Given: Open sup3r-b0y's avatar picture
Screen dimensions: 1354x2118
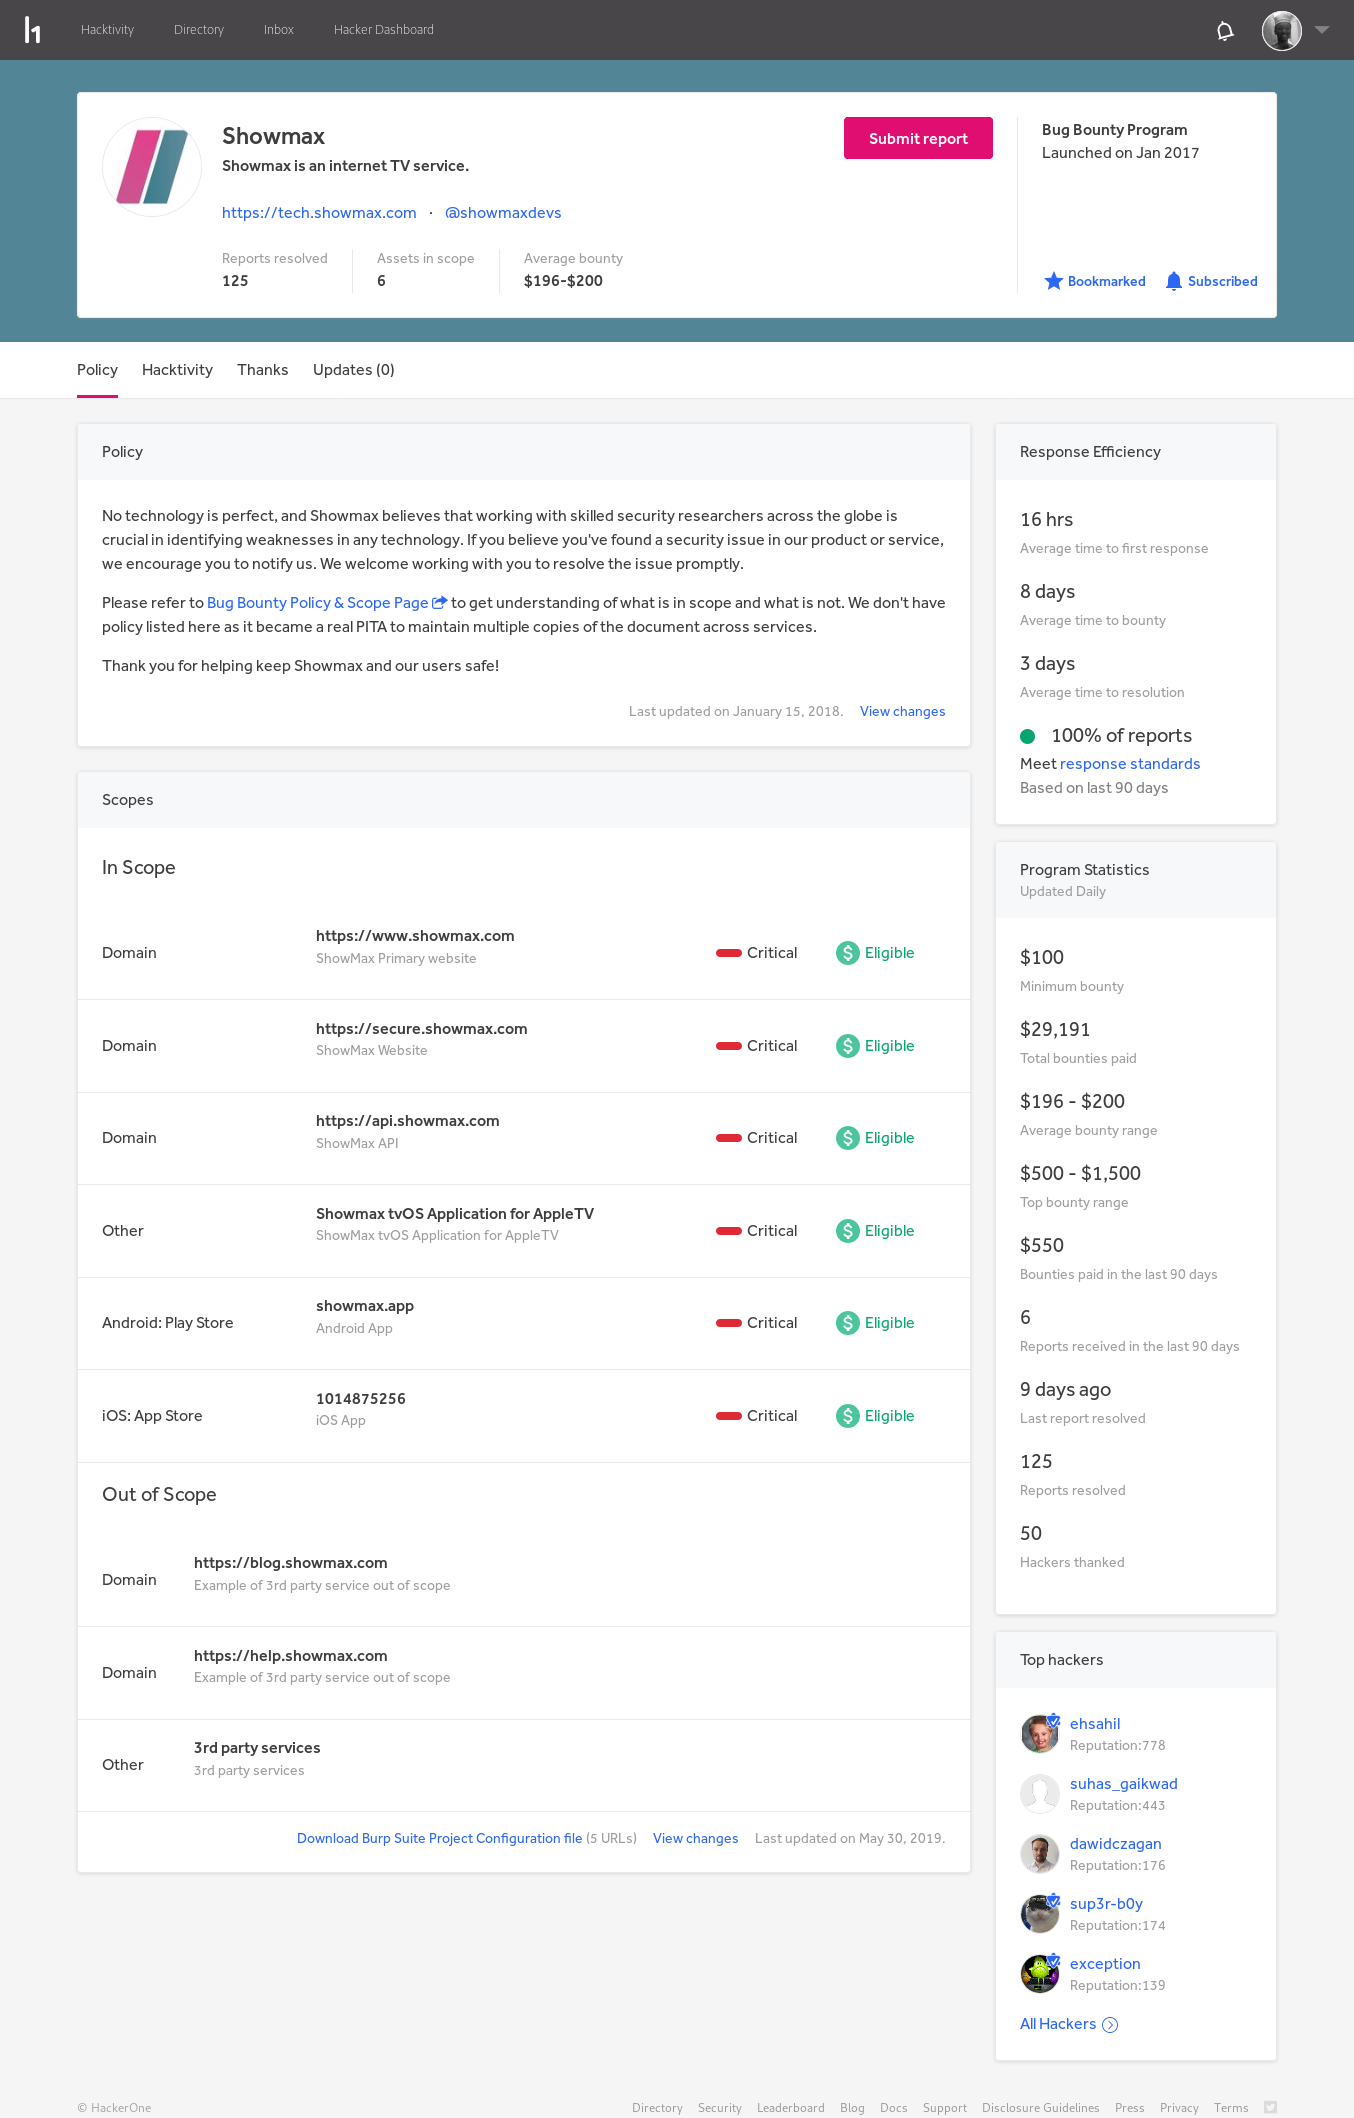Looking at the screenshot, I should point(1040,1914).
